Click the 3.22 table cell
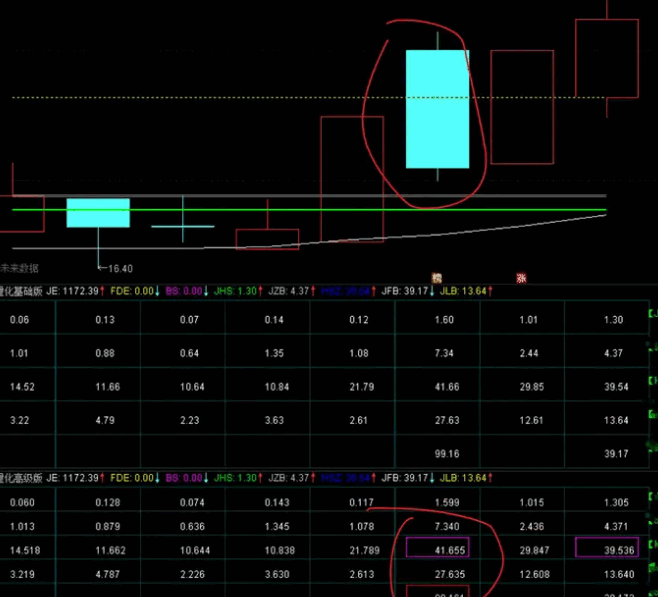Viewport: 658px width, 597px height. (19, 420)
